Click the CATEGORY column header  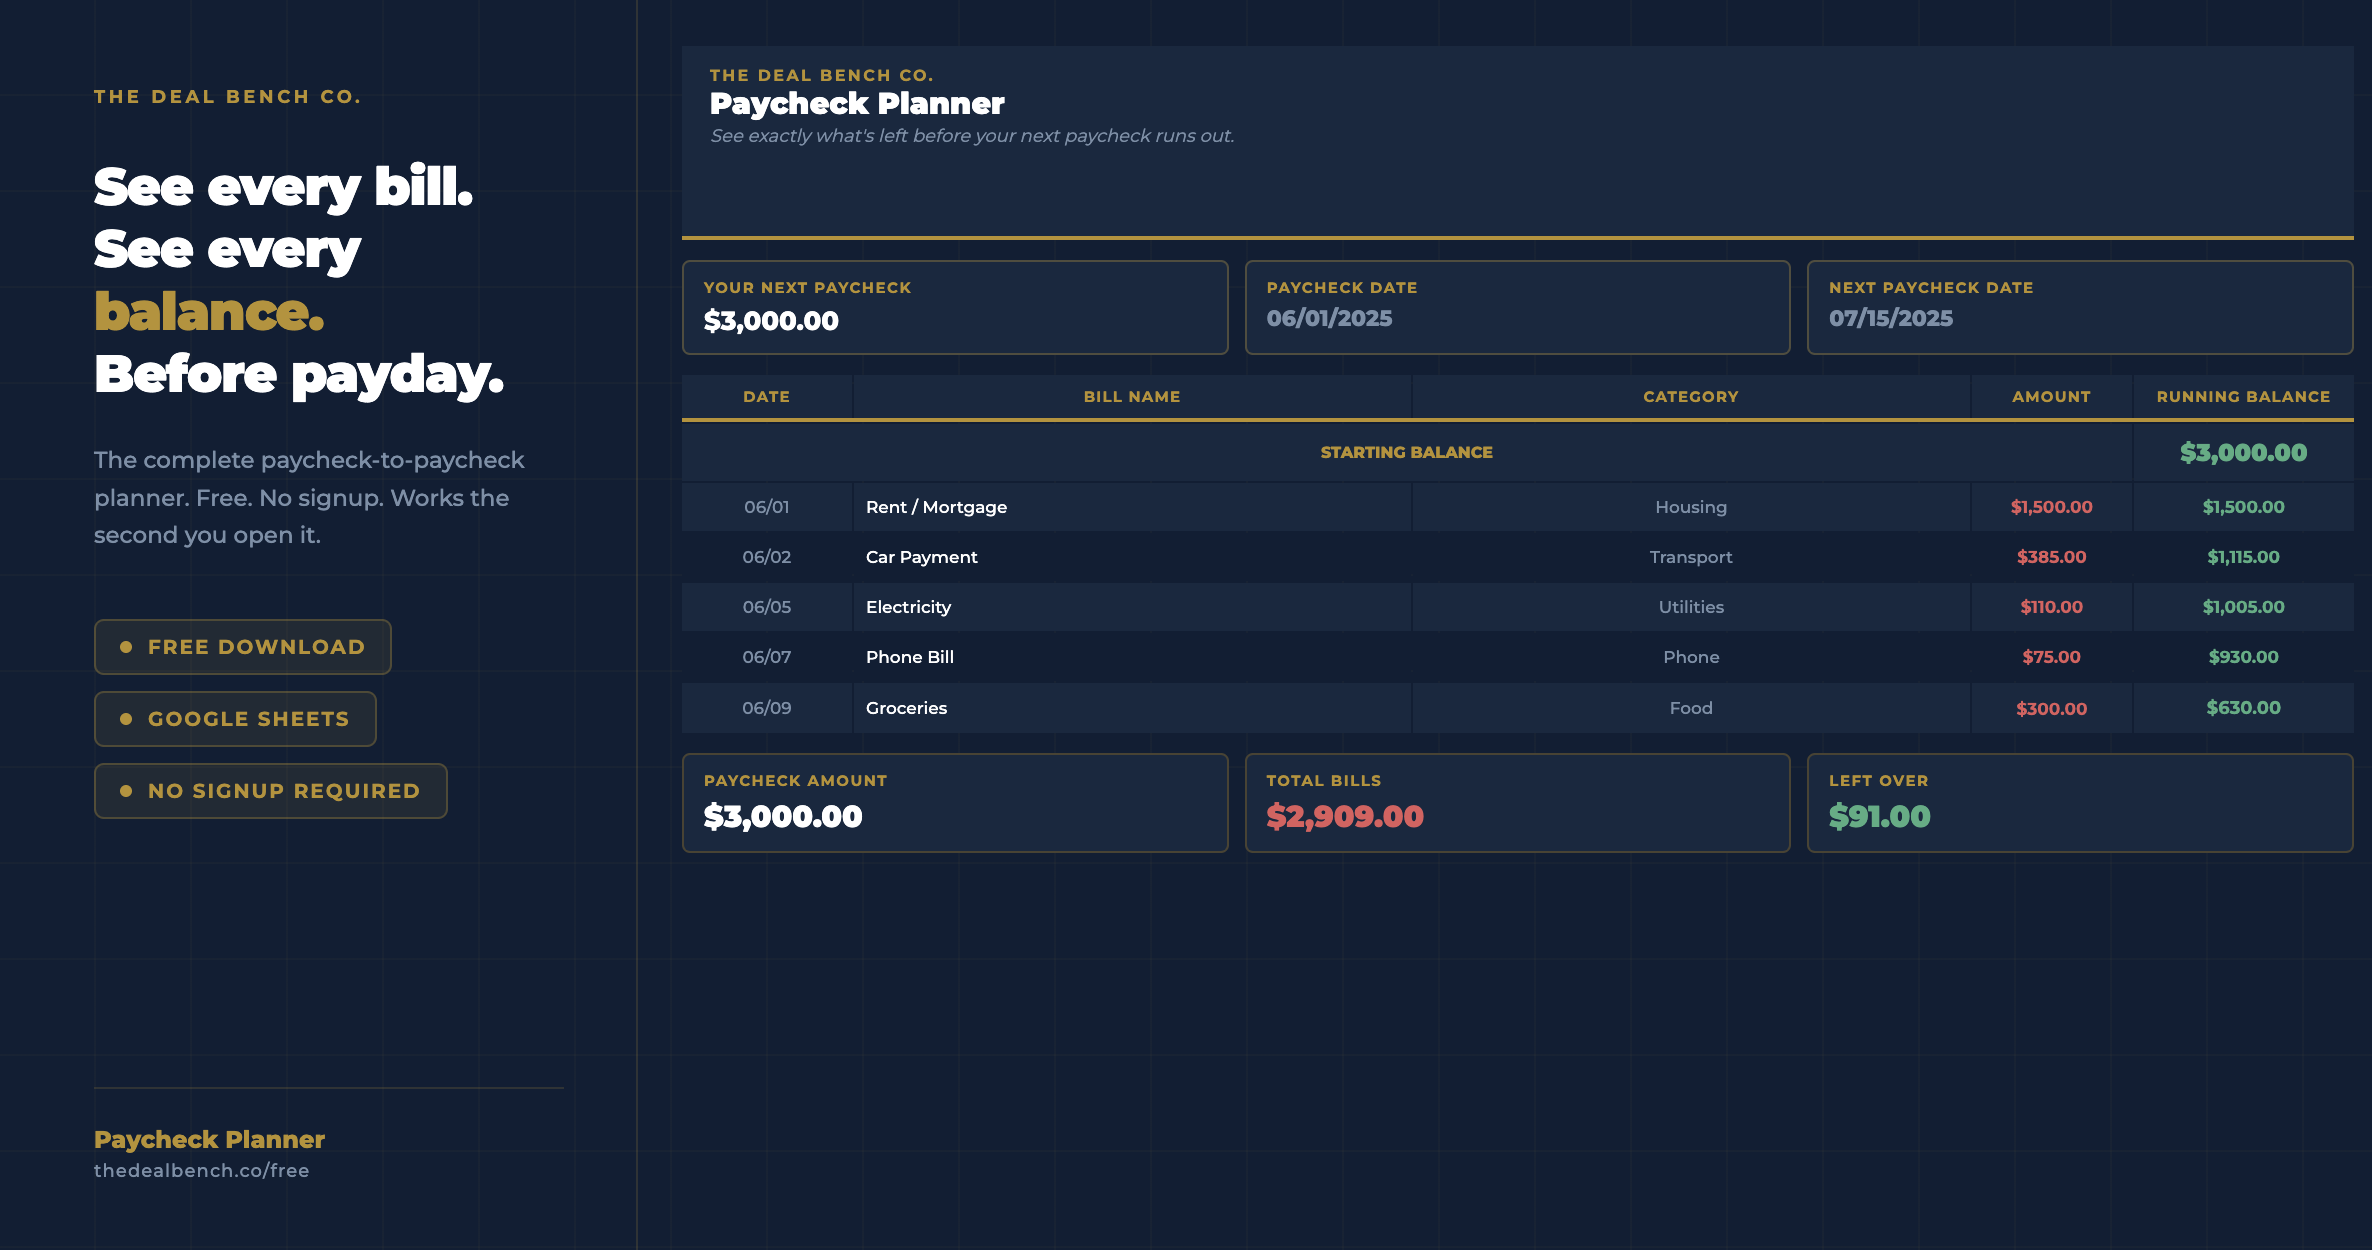coord(1691,397)
